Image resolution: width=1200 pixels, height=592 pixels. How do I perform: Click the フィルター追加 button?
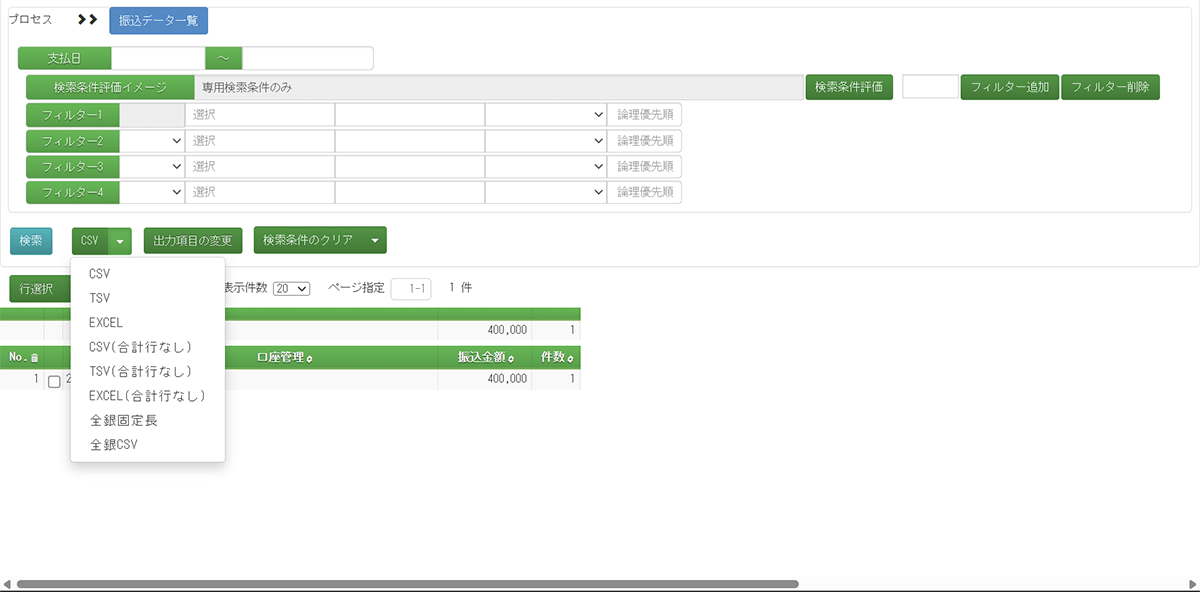pyautogui.click(x=1010, y=87)
